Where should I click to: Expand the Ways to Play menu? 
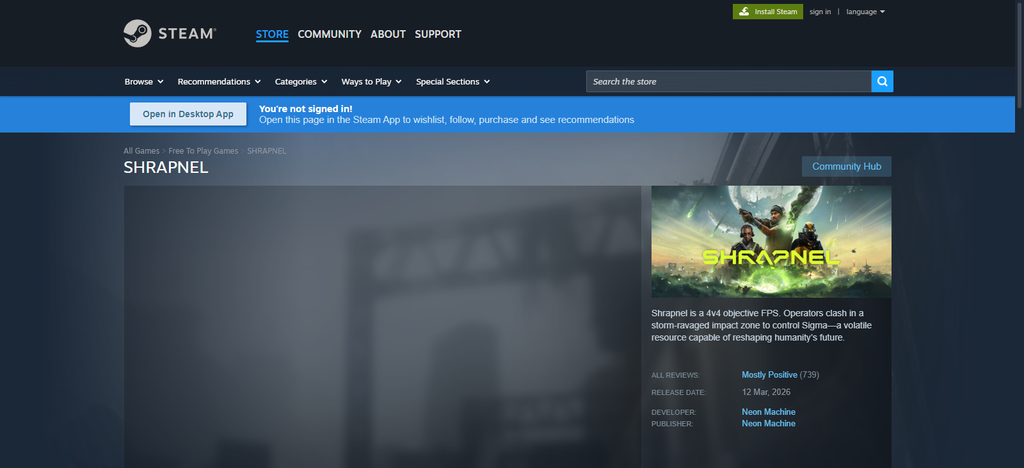[372, 82]
